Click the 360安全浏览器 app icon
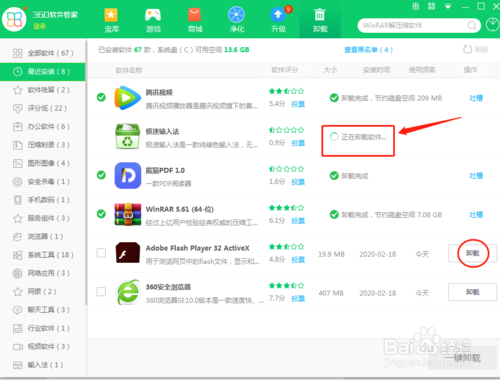Viewport: 500px width, 380px height. 128,292
